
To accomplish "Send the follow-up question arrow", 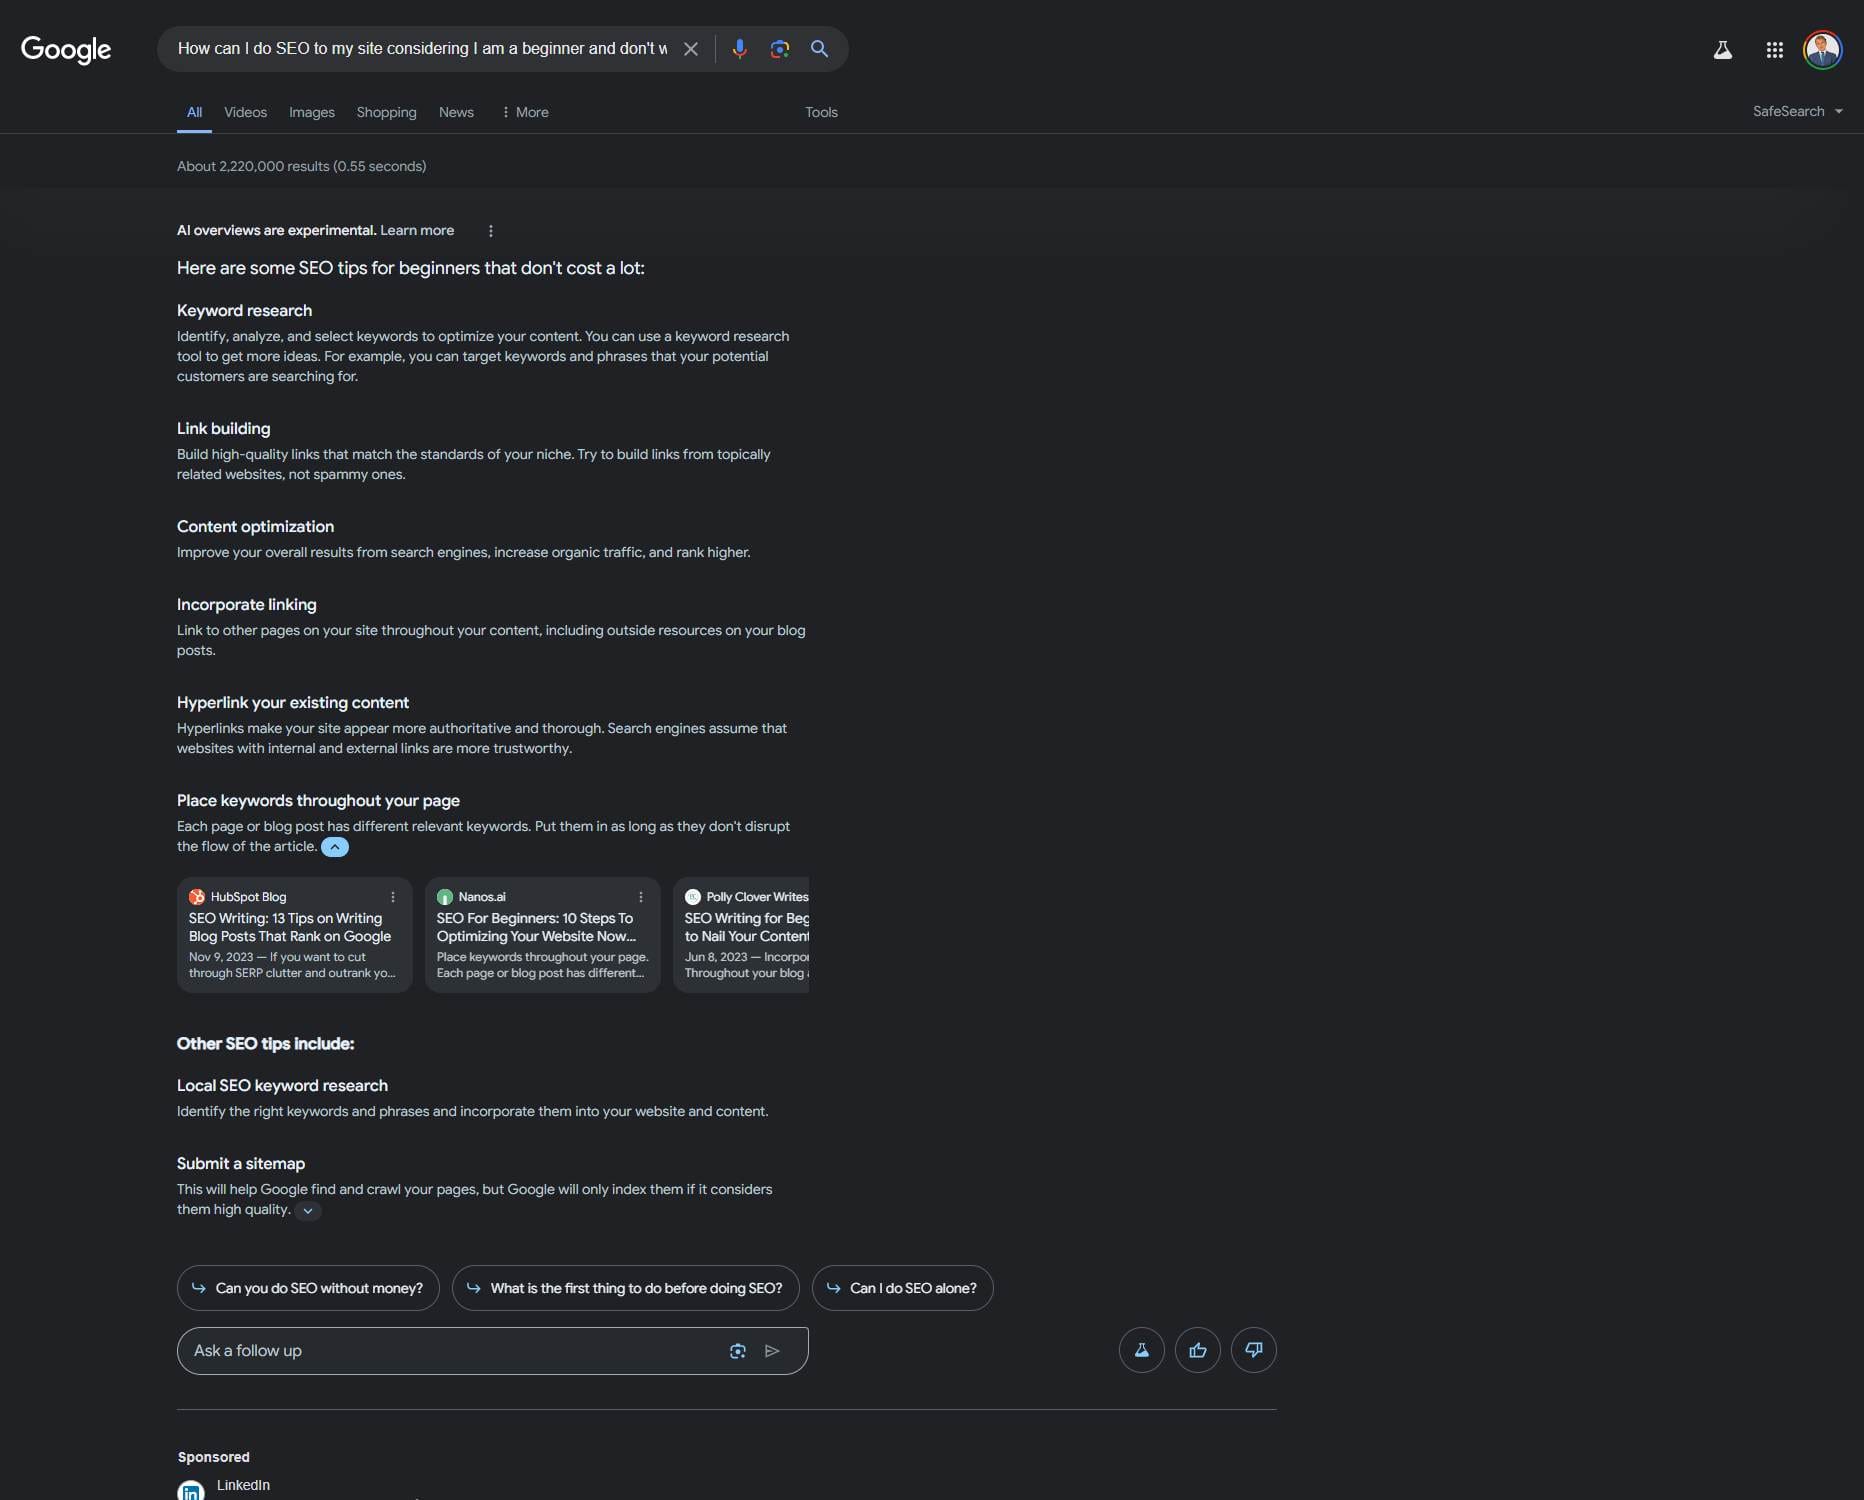I will pos(772,1351).
